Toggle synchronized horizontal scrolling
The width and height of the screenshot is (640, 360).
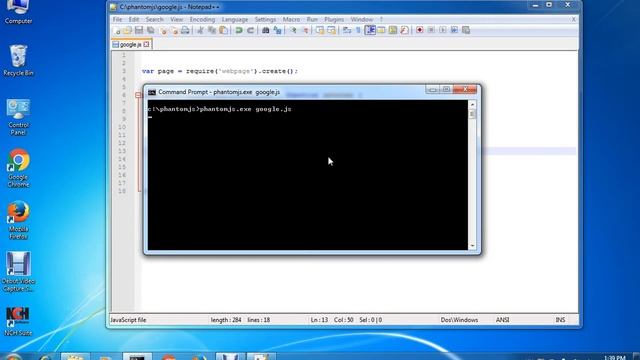tap(331, 30)
